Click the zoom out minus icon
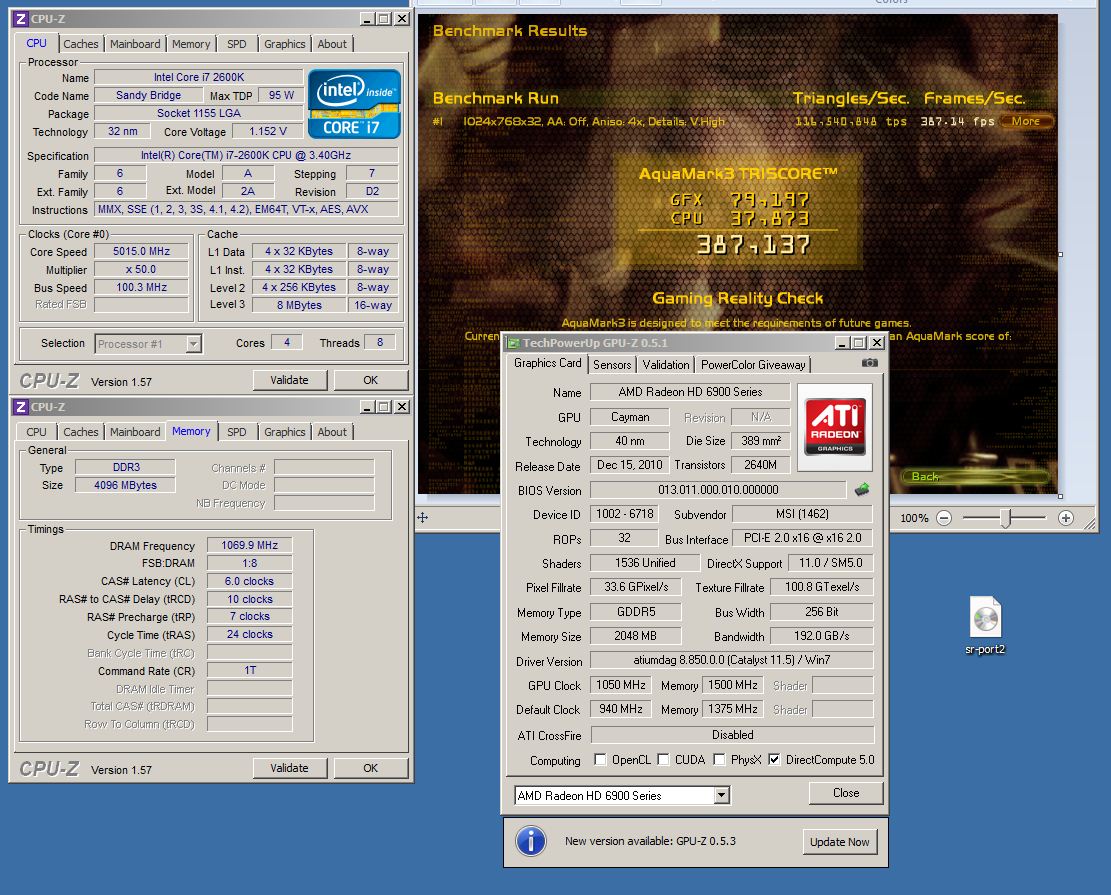This screenshot has width=1111, height=895. pos(943,518)
